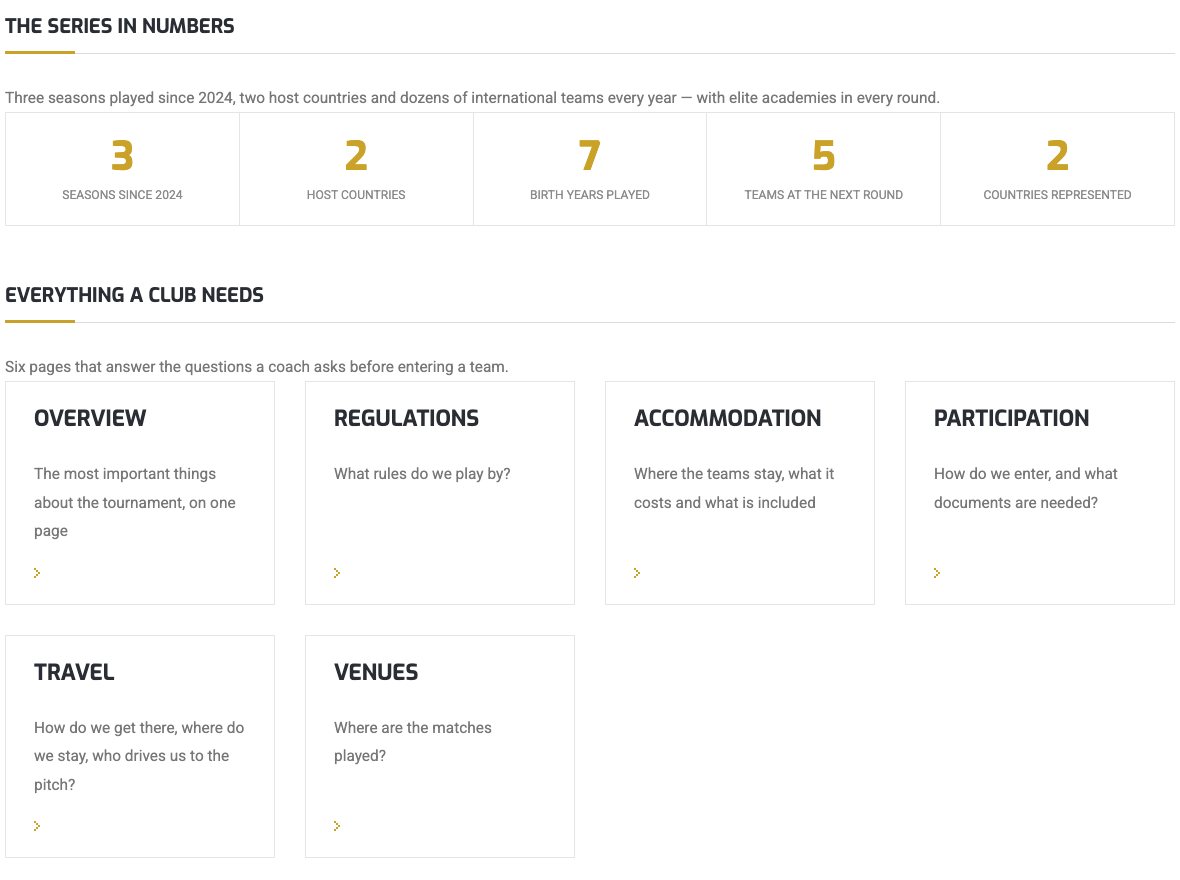Viewport: 1180px width, 880px height.
Task: Click the arrow icon in the Participation card
Action: click(x=937, y=573)
